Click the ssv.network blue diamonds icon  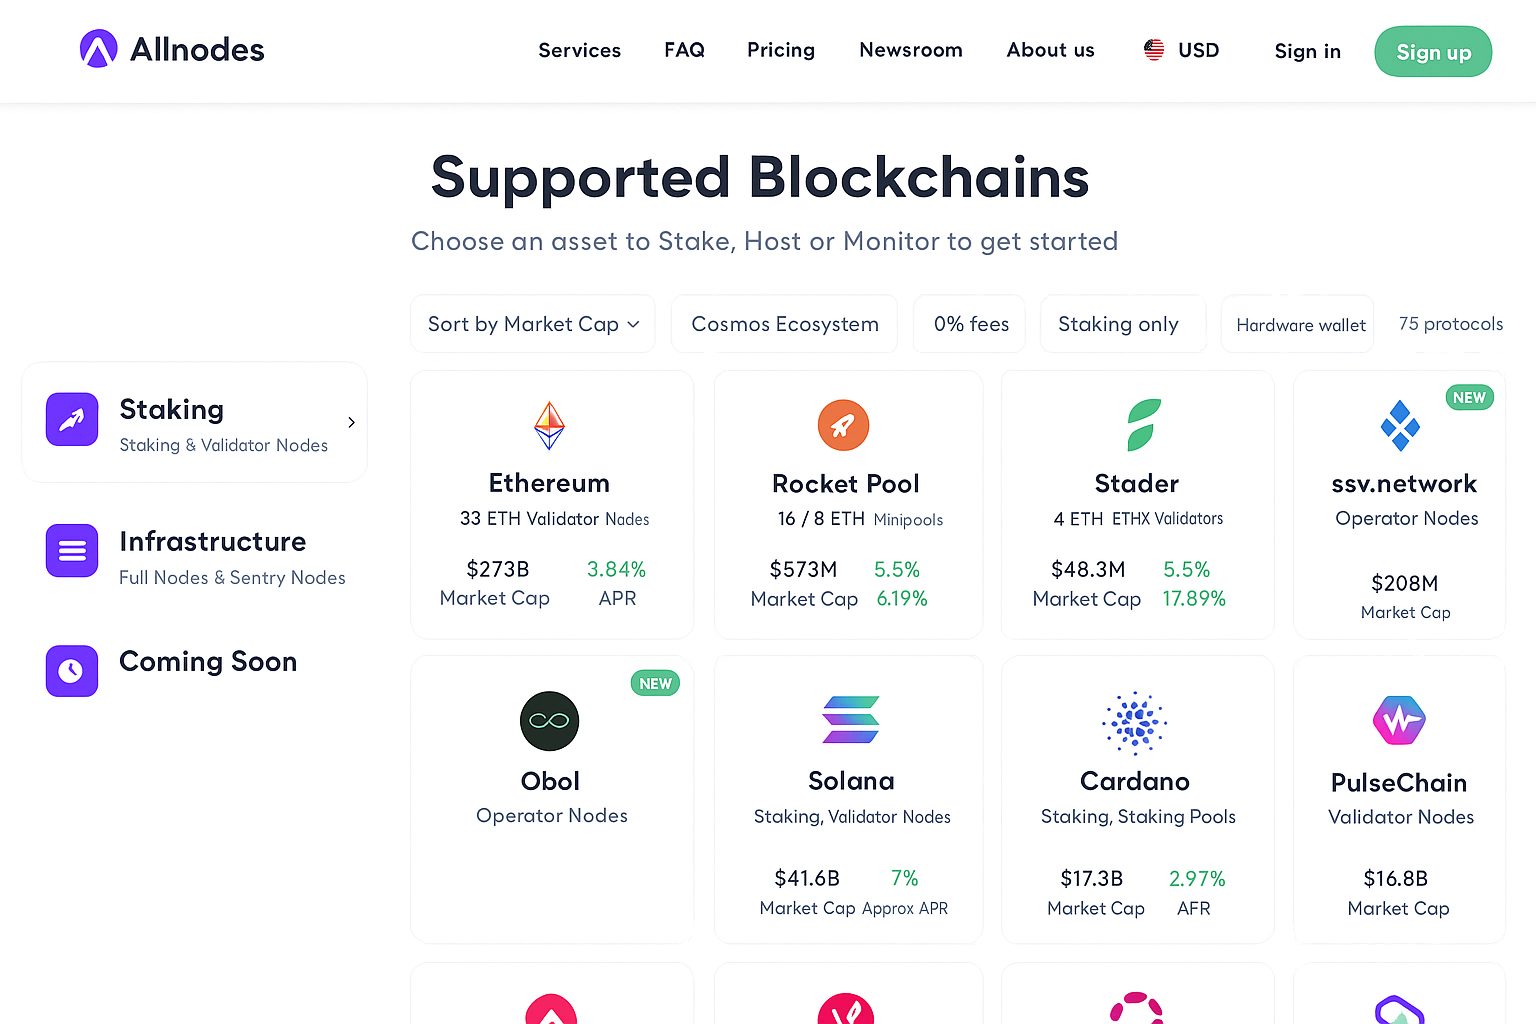[x=1400, y=425]
